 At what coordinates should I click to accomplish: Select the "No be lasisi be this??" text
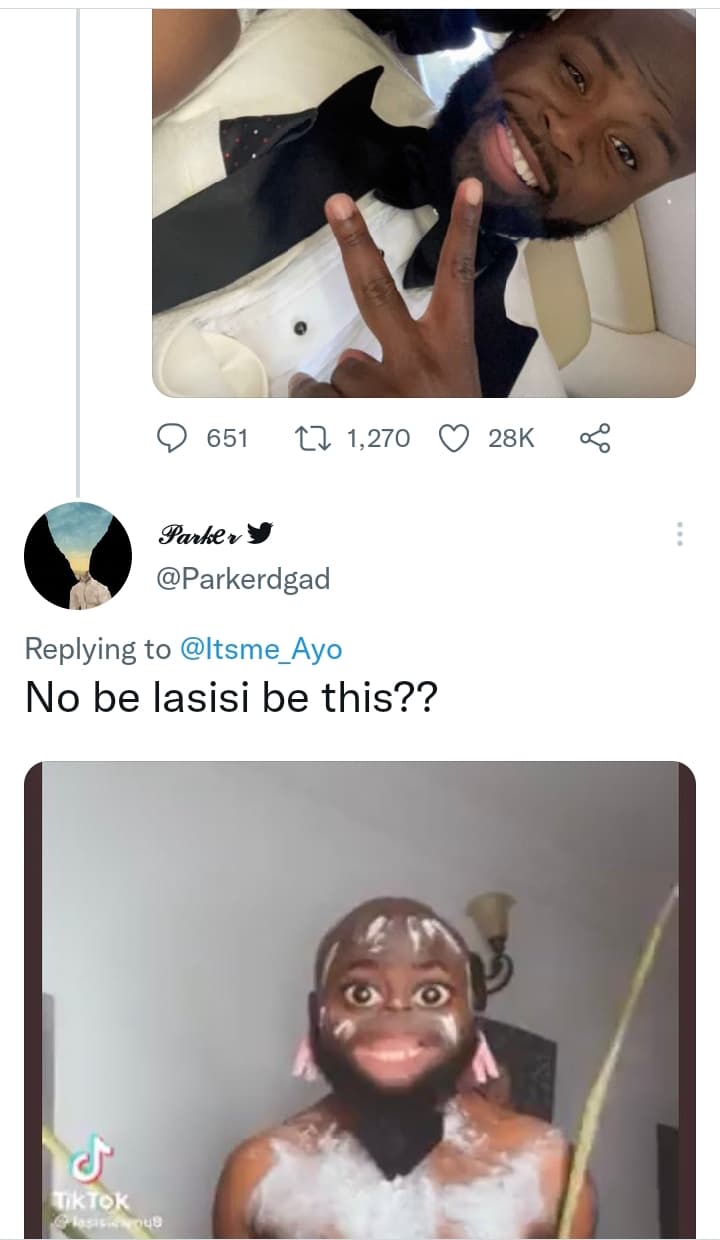pos(230,697)
